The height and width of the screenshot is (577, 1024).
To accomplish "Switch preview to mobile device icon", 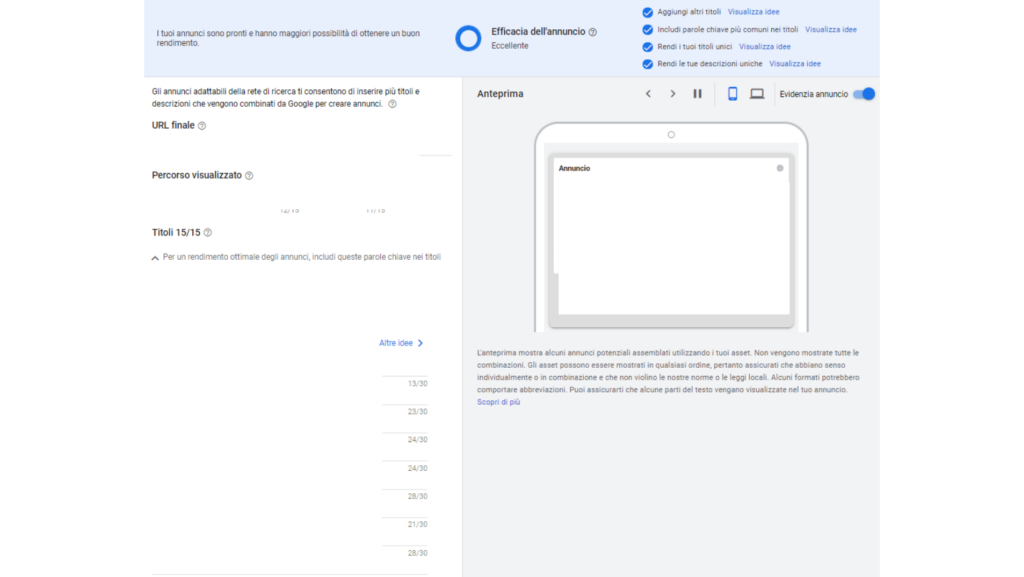I will [733, 94].
